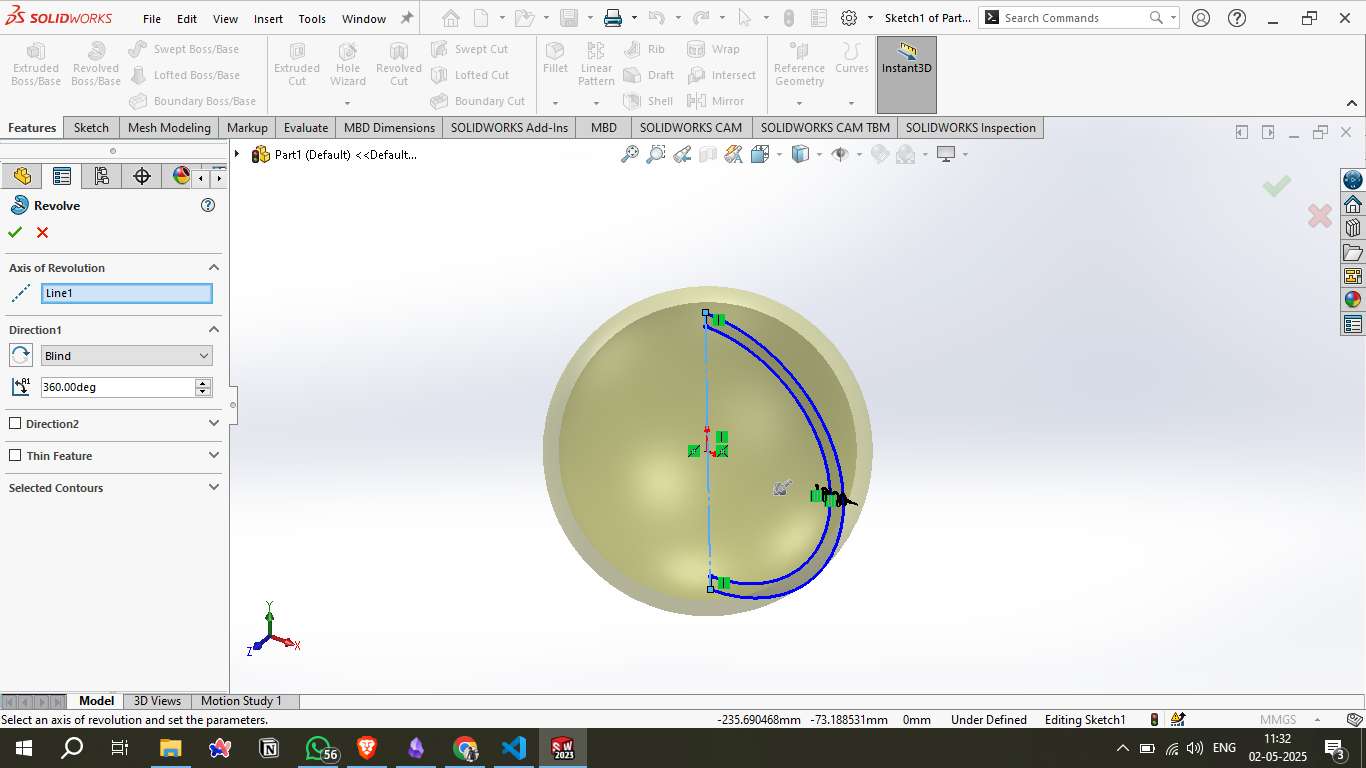Switch to the Sketch tab

[91, 128]
